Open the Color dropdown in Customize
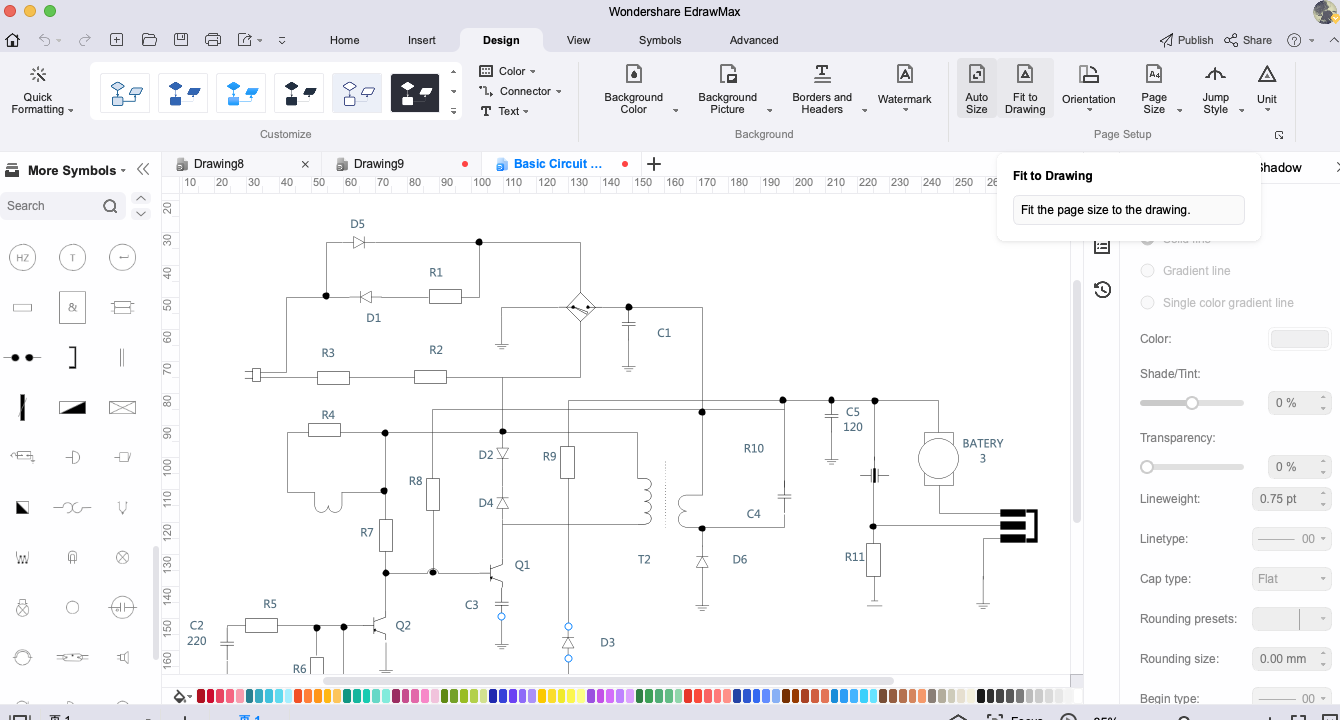1340x720 pixels. (x=507, y=71)
